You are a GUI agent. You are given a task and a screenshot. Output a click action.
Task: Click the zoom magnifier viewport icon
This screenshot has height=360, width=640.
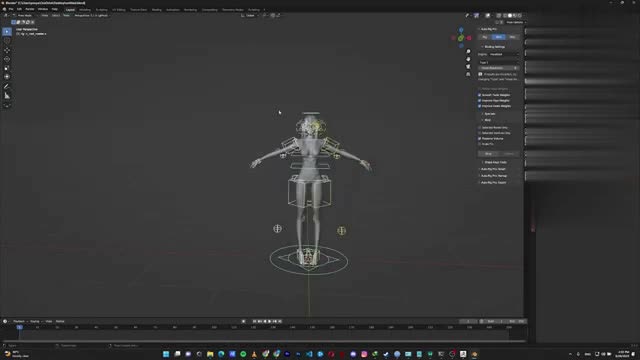point(468,52)
